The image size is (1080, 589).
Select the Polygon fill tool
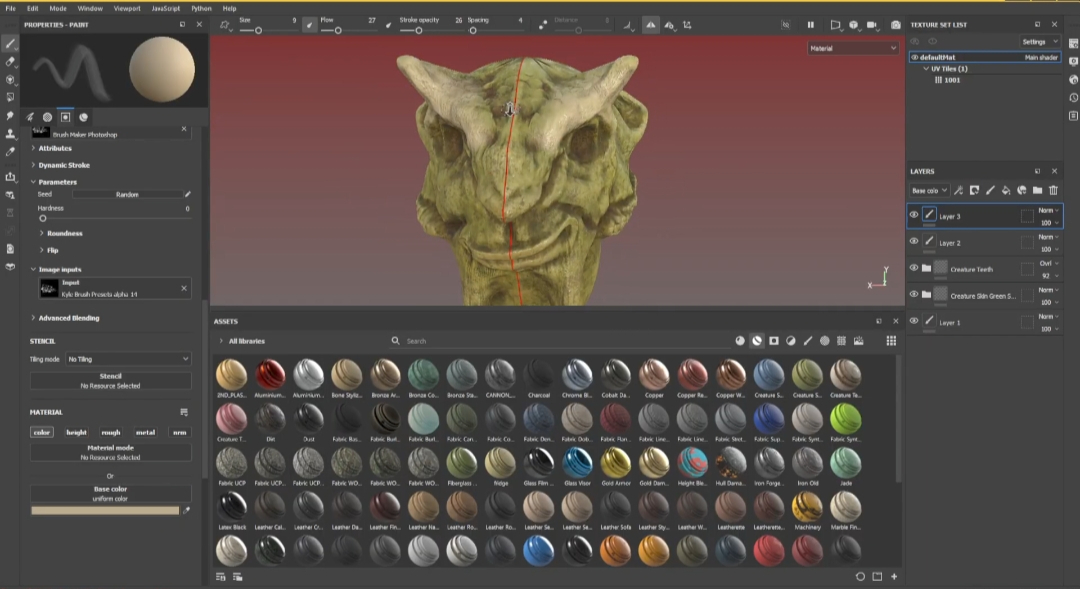tap(10, 97)
